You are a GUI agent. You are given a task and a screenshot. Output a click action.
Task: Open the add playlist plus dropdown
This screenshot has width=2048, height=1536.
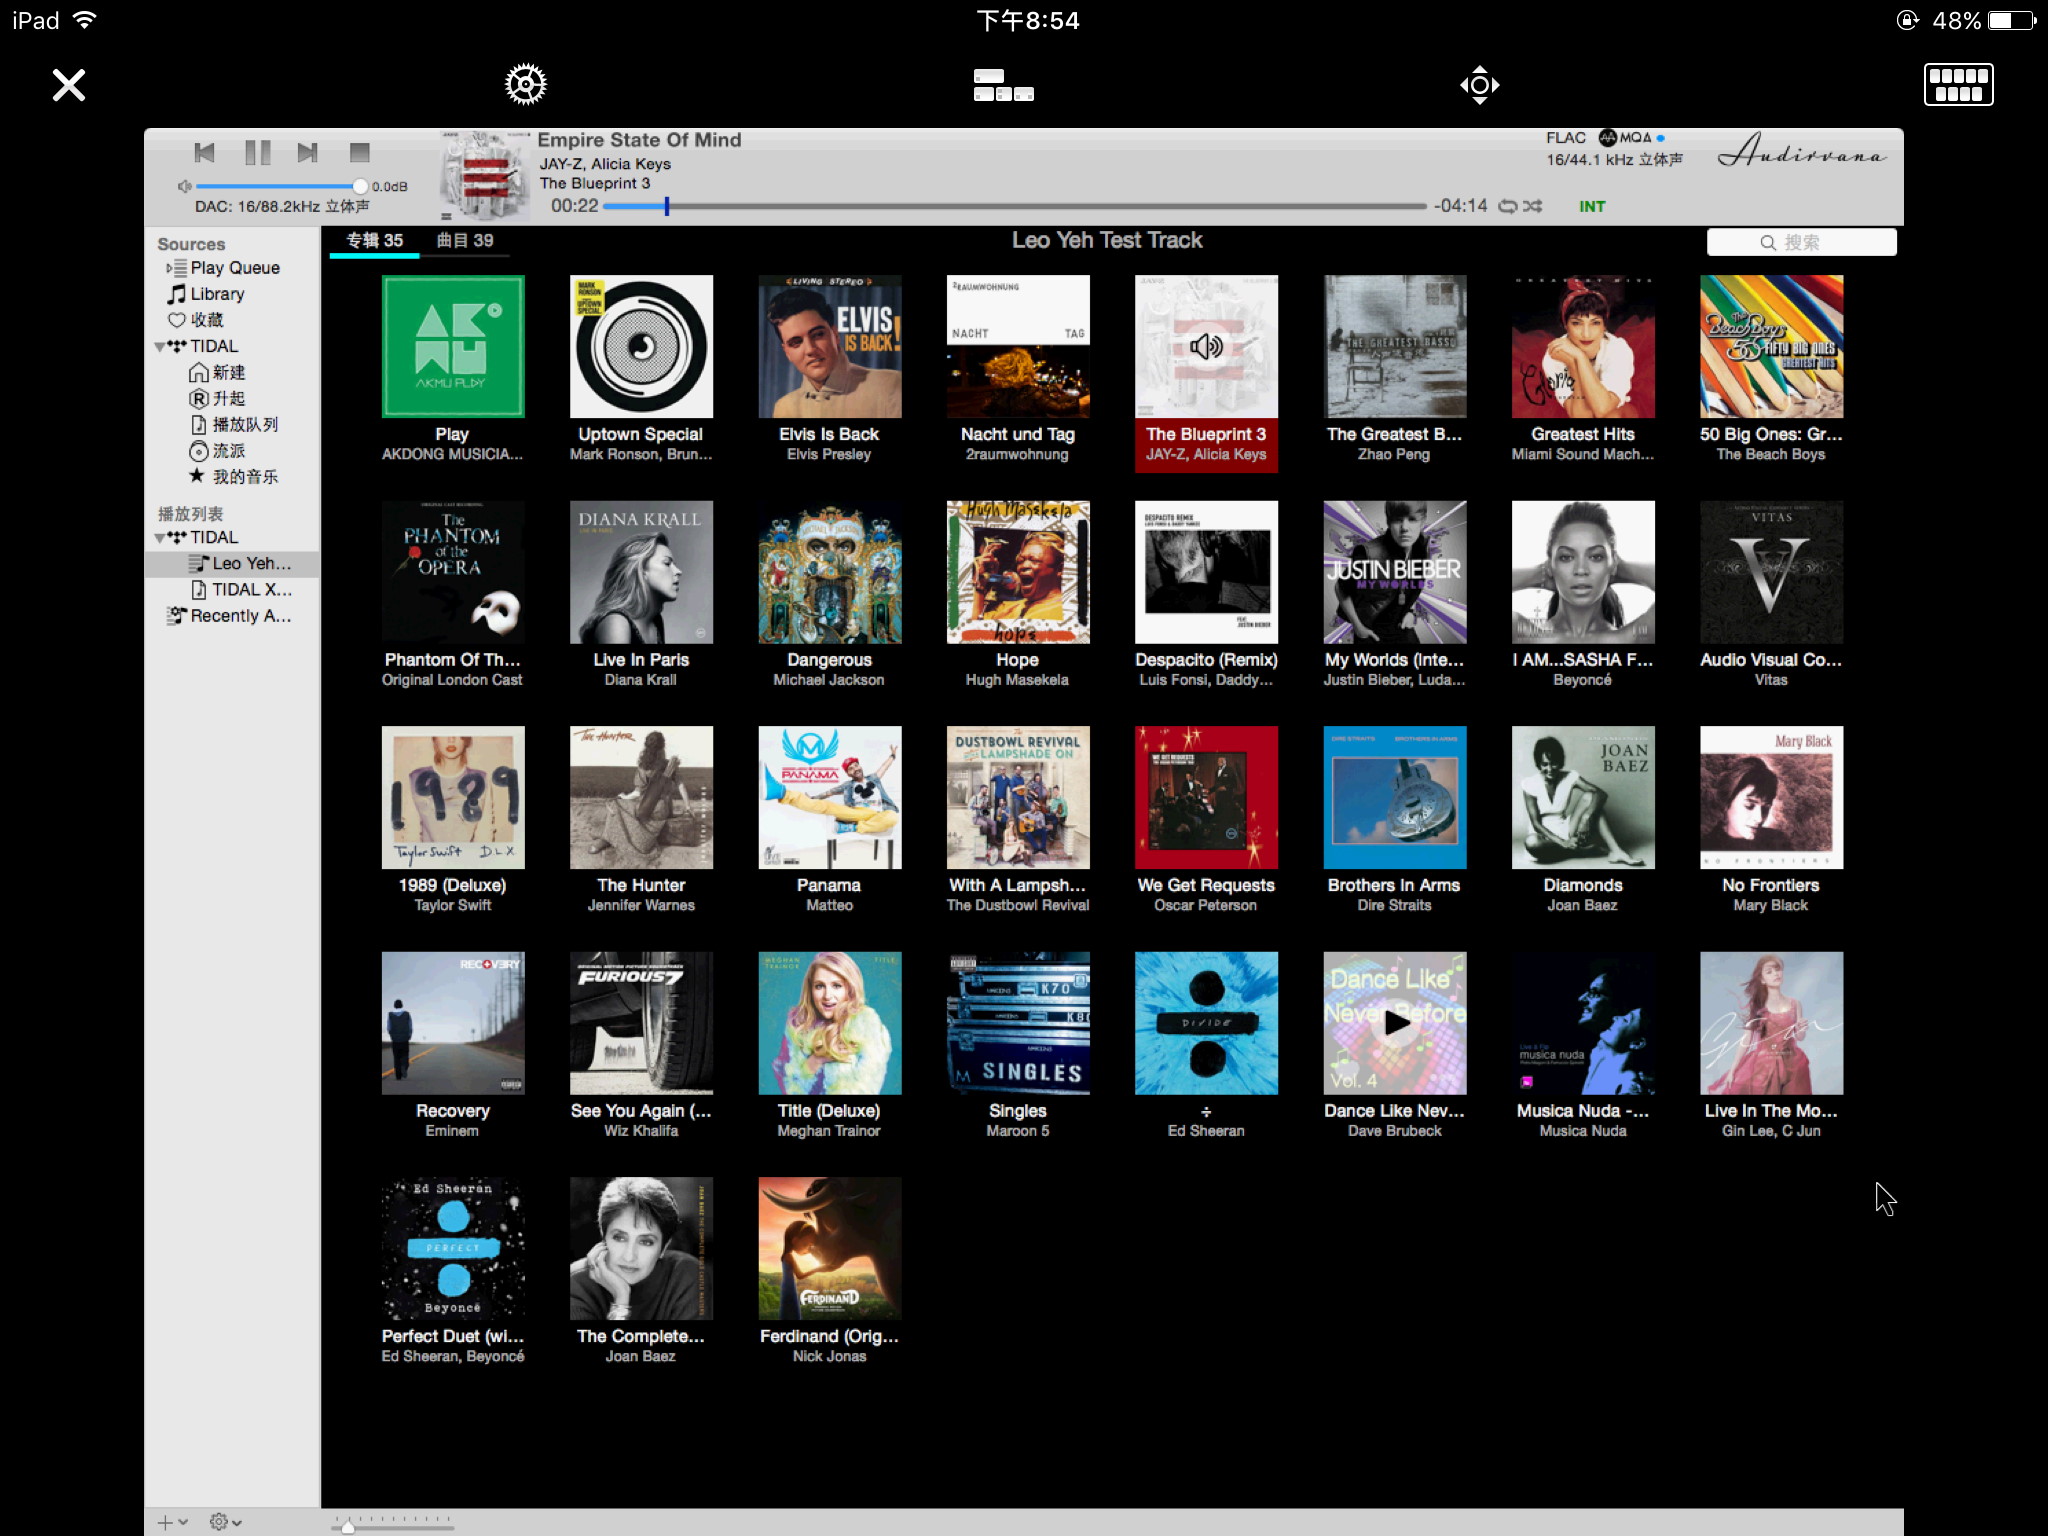click(x=172, y=1522)
